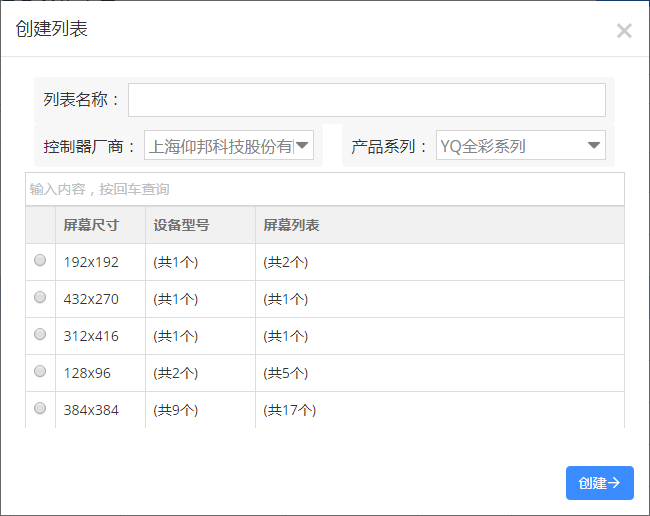Click the 192x192 size cell
Image resolution: width=650 pixels, height=516 pixels.
tap(91, 262)
